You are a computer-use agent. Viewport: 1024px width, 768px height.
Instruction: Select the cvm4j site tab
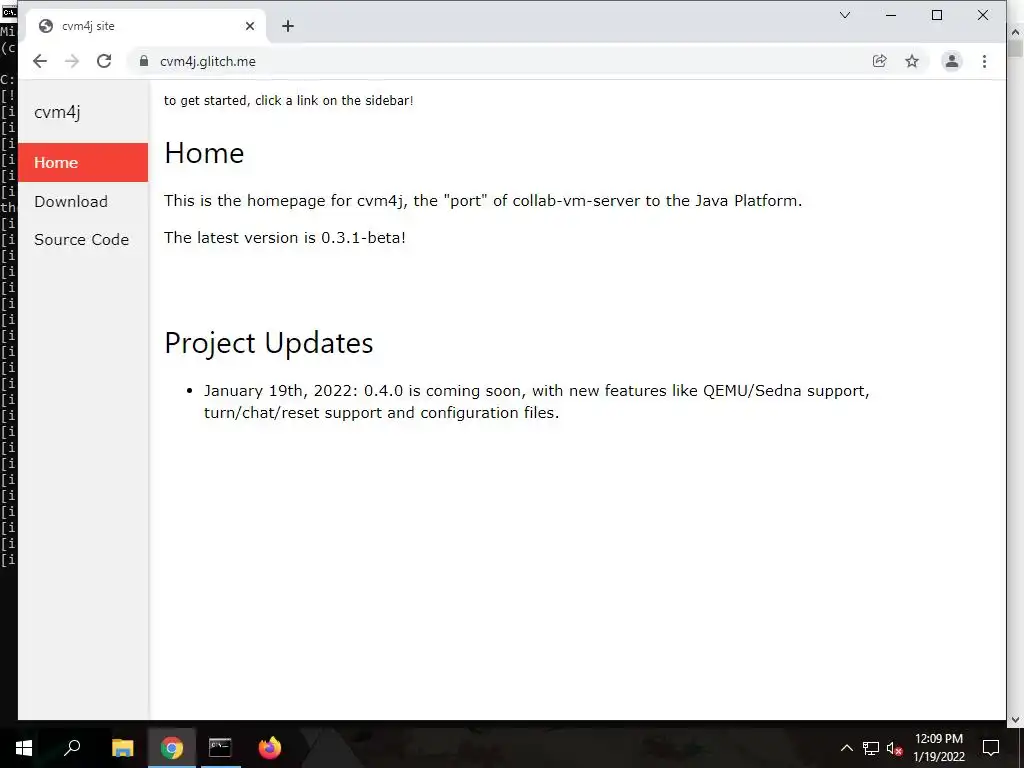145,26
